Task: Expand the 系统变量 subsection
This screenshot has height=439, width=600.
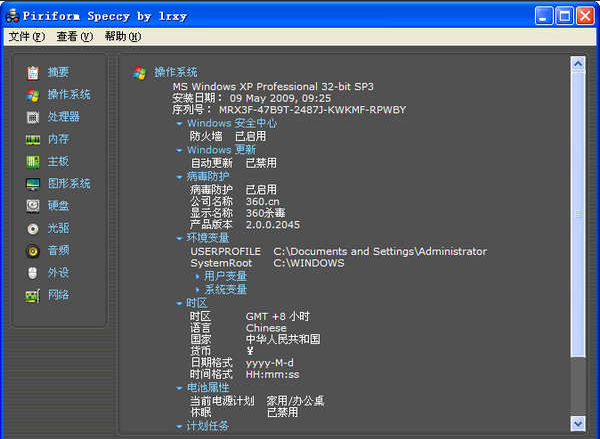Action: point(197,290)
